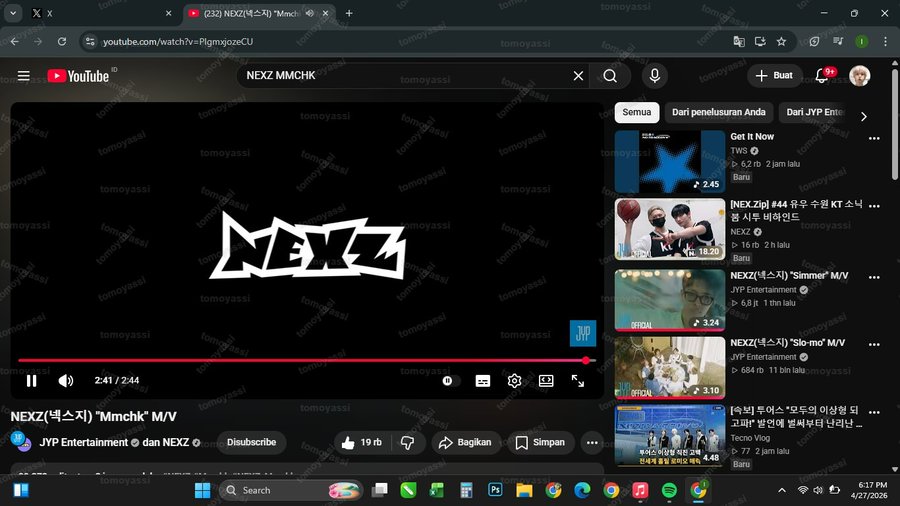The height and width of the screenshot is (506, 900).
Task: Open the media control icon in toolbar
Action: point(838,41)
